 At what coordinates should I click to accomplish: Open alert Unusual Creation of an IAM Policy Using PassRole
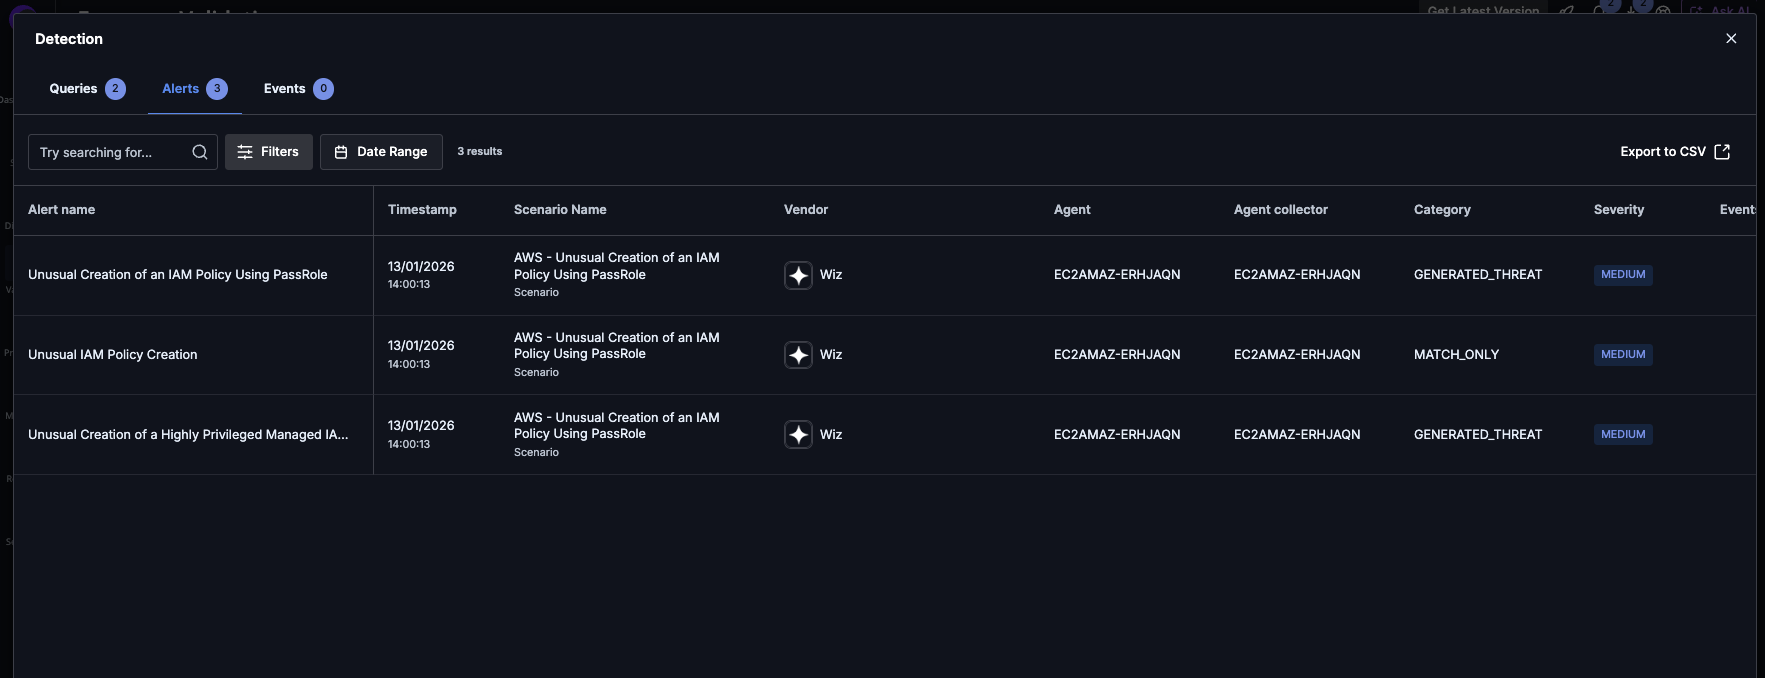pyautogui.click(x=178, y=275)
